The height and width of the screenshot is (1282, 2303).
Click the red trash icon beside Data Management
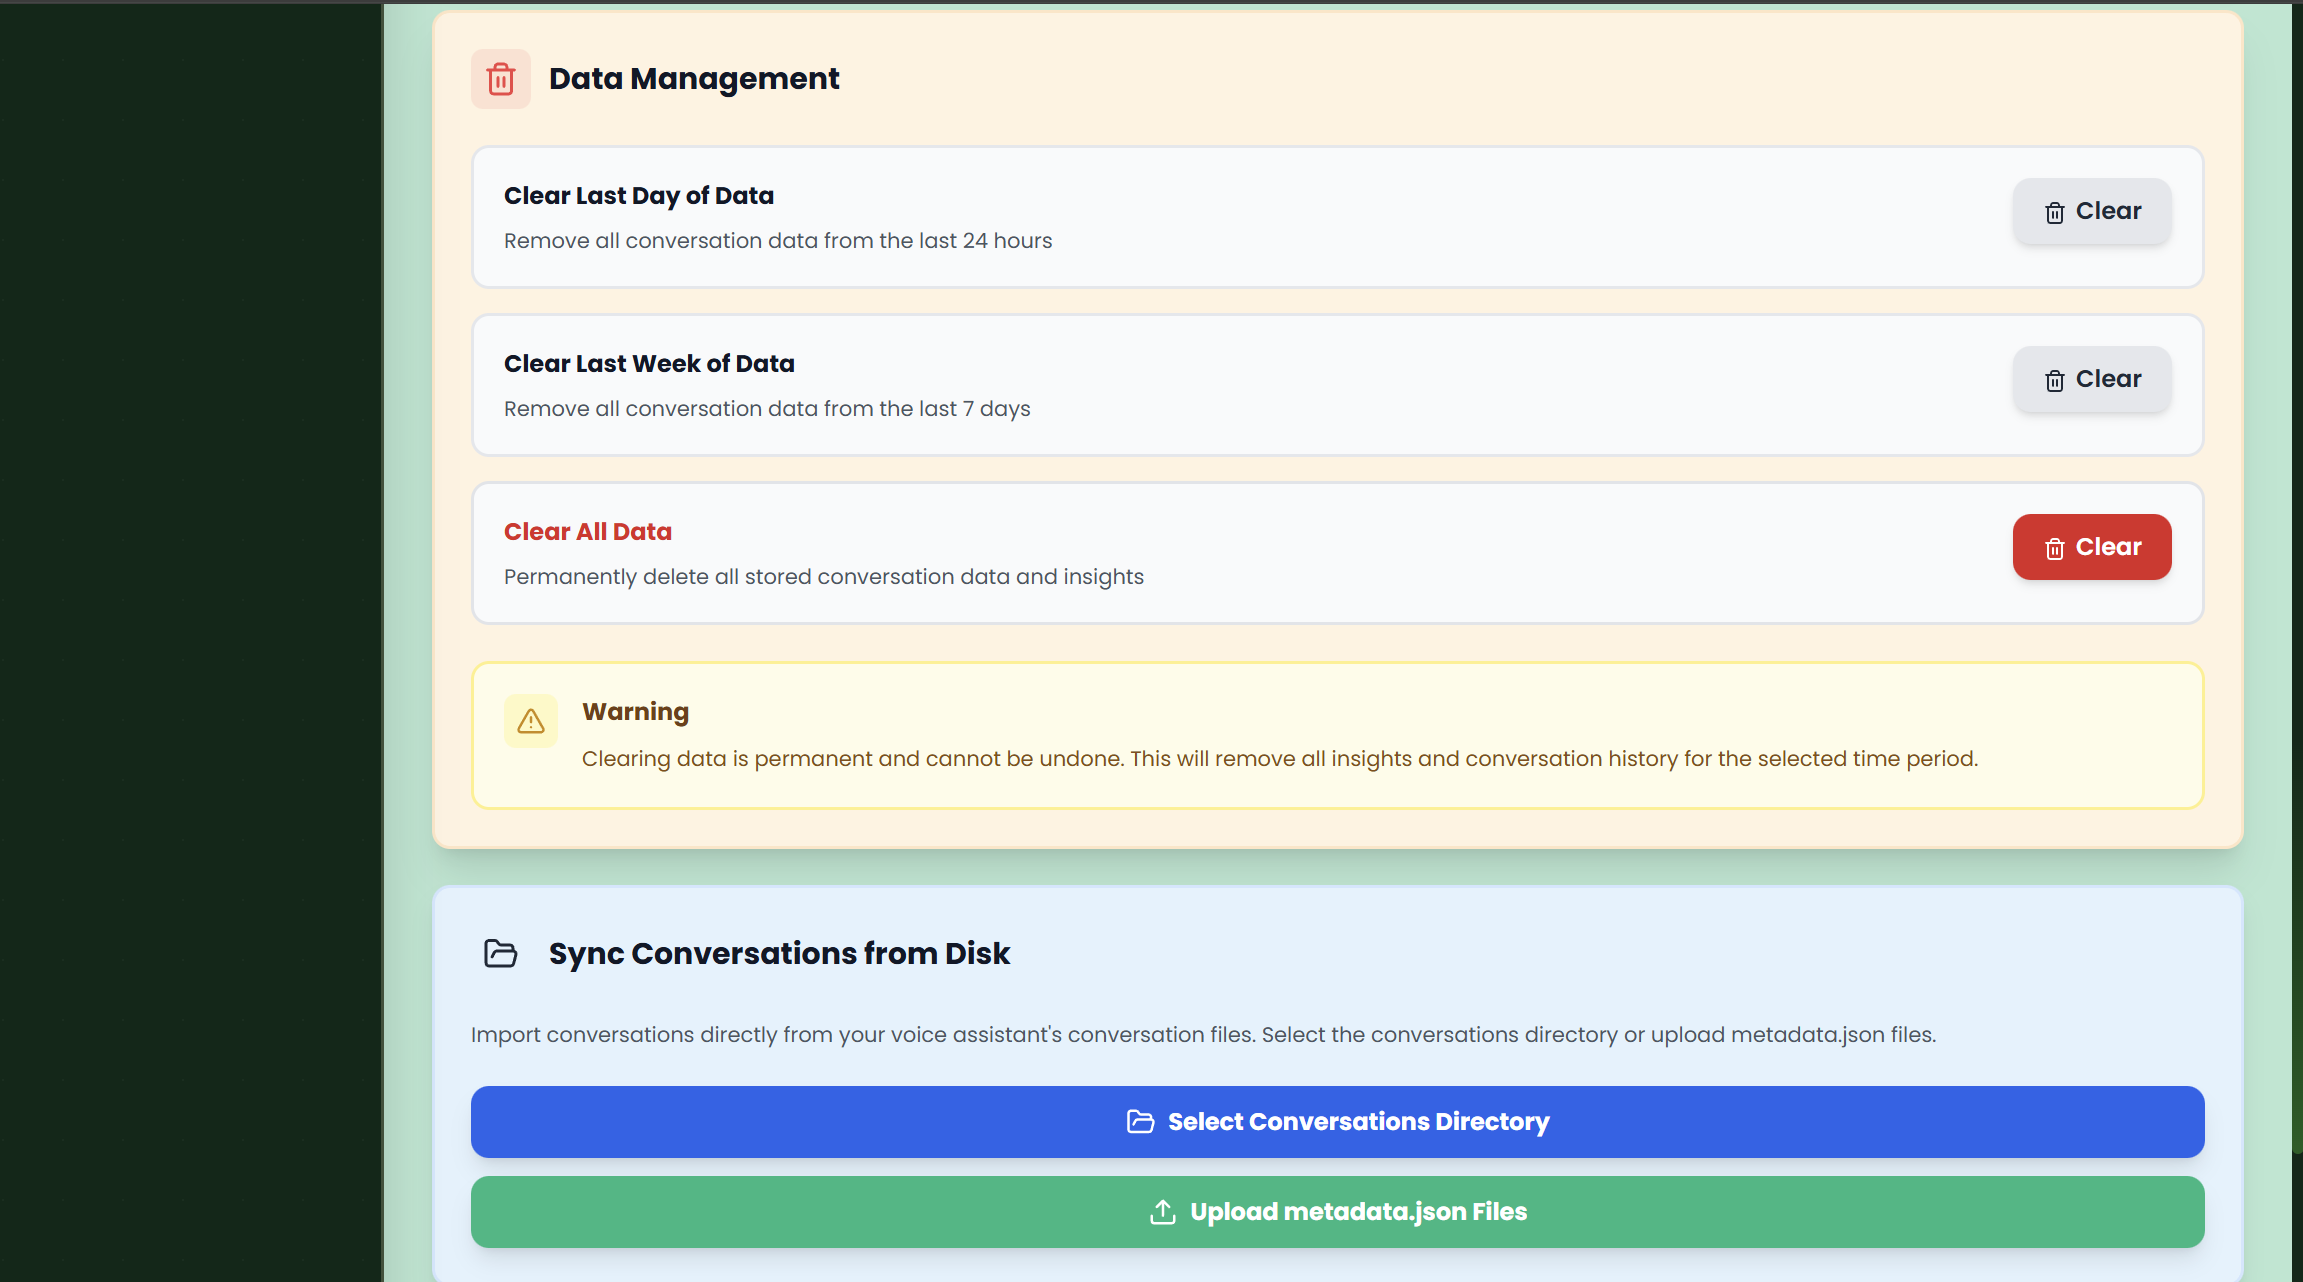[500, 79]
